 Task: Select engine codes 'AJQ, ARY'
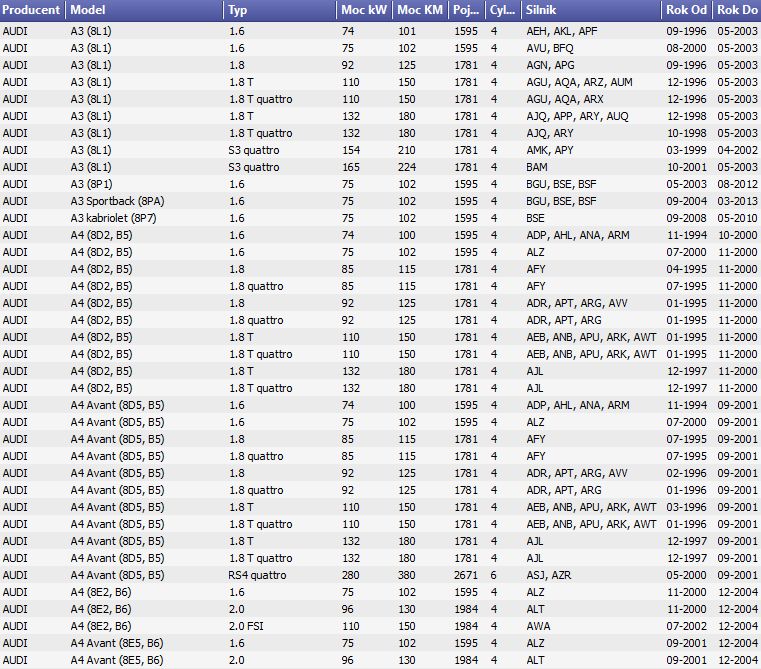click(550, 133)
